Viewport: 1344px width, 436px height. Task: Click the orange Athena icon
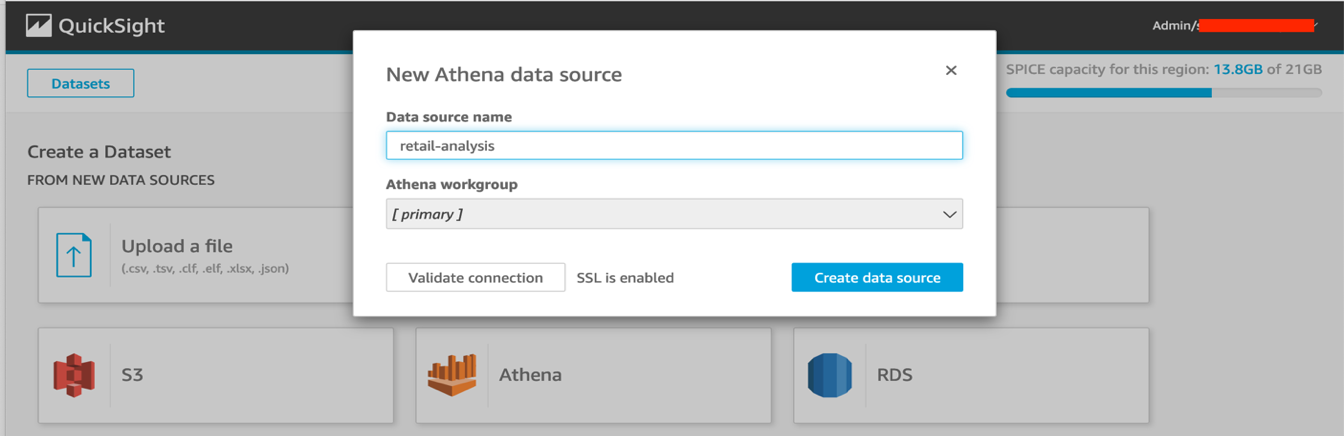(452, 375)
